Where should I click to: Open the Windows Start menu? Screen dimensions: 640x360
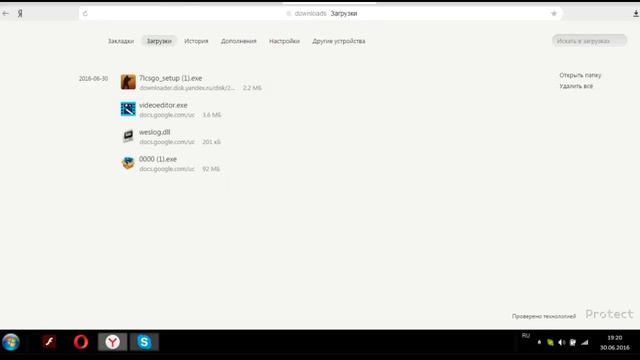coord(11,342)
